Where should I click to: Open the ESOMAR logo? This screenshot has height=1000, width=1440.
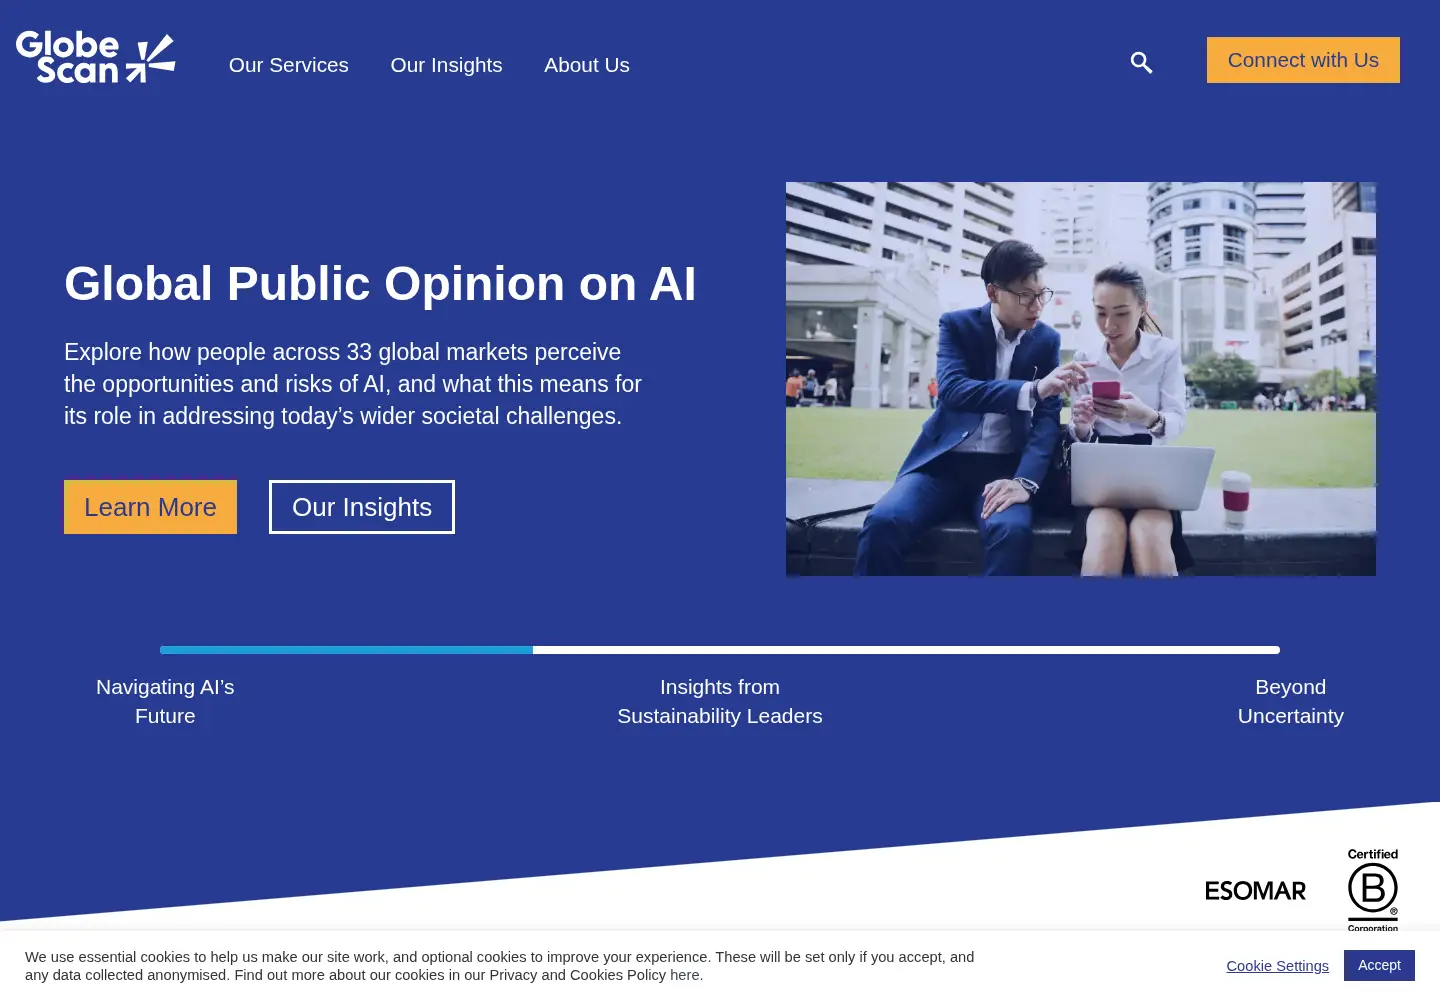[1255, 891]
